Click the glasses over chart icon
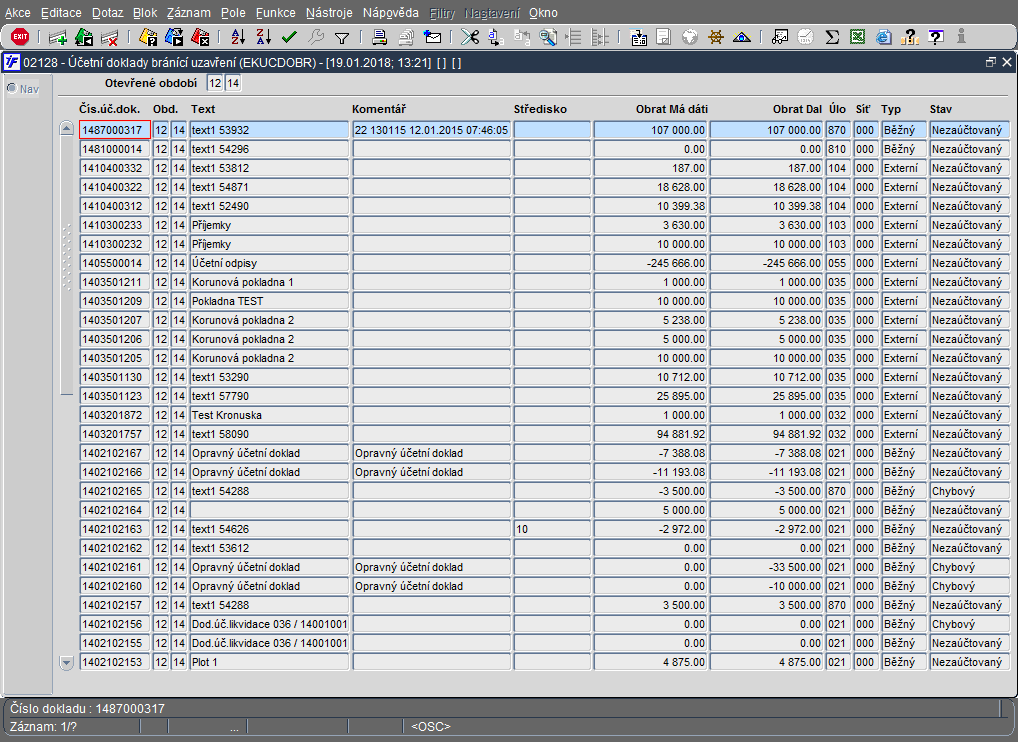Screen dimensions: 1018x742 click(780, 38)
